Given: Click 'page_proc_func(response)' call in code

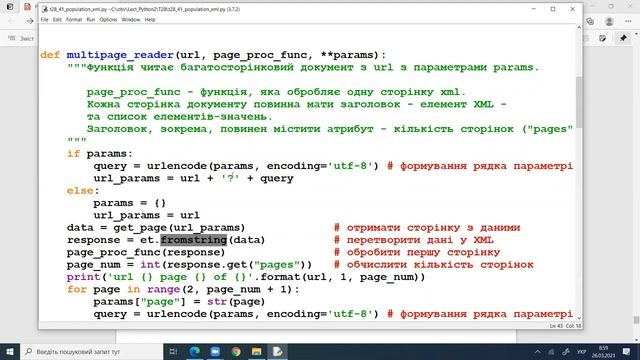Looking at the screenshot, I should point(146,252).
